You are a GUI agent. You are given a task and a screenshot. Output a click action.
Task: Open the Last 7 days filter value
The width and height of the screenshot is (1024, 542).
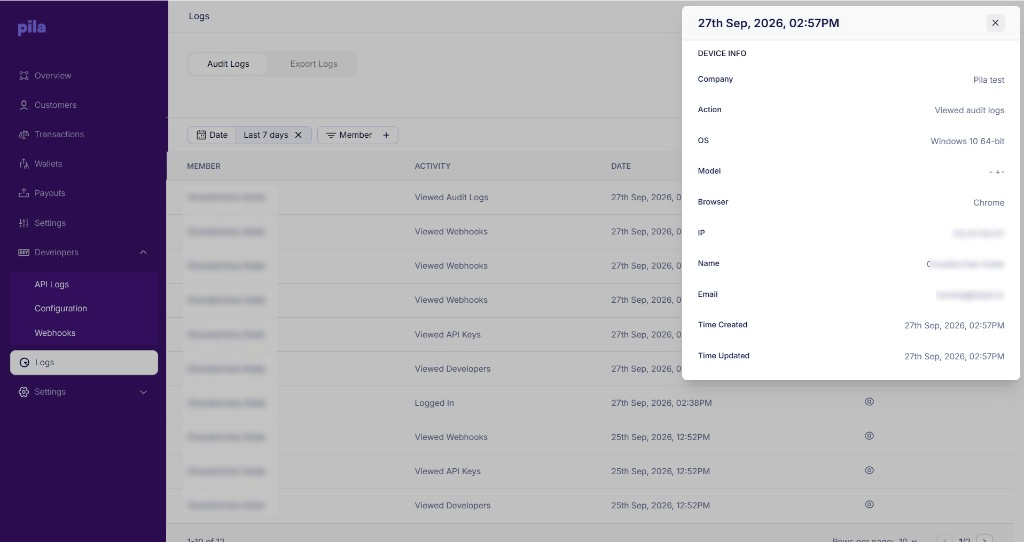point(265,135)
